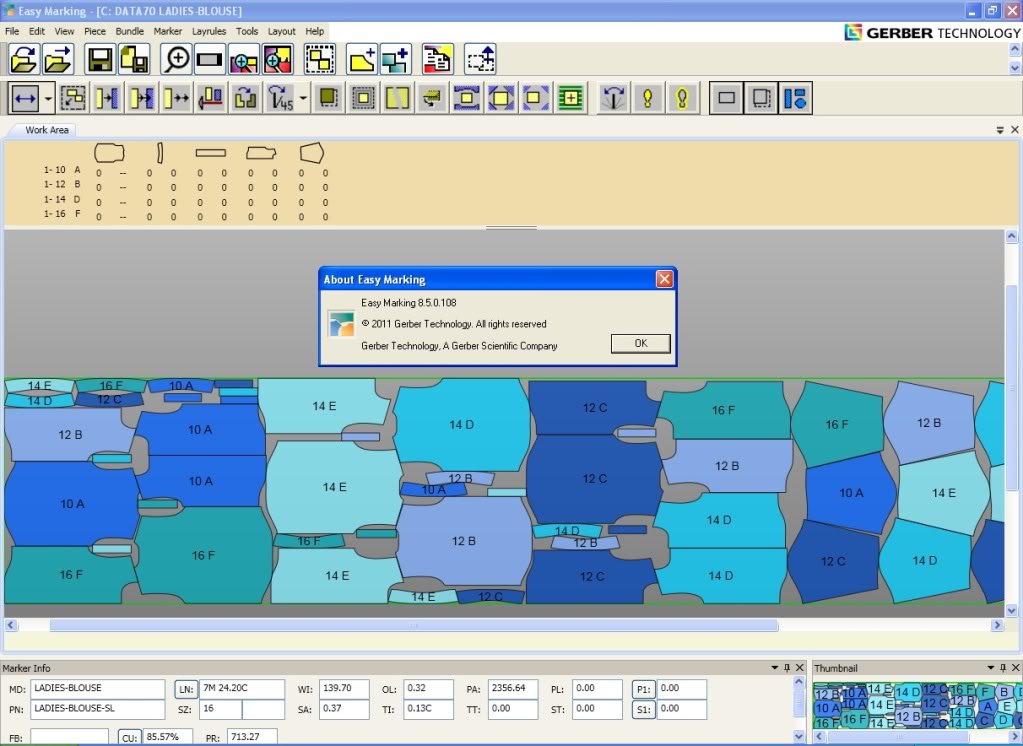Save the marker with floppy disk icon
1023x746 pixels.
(100, 59)
